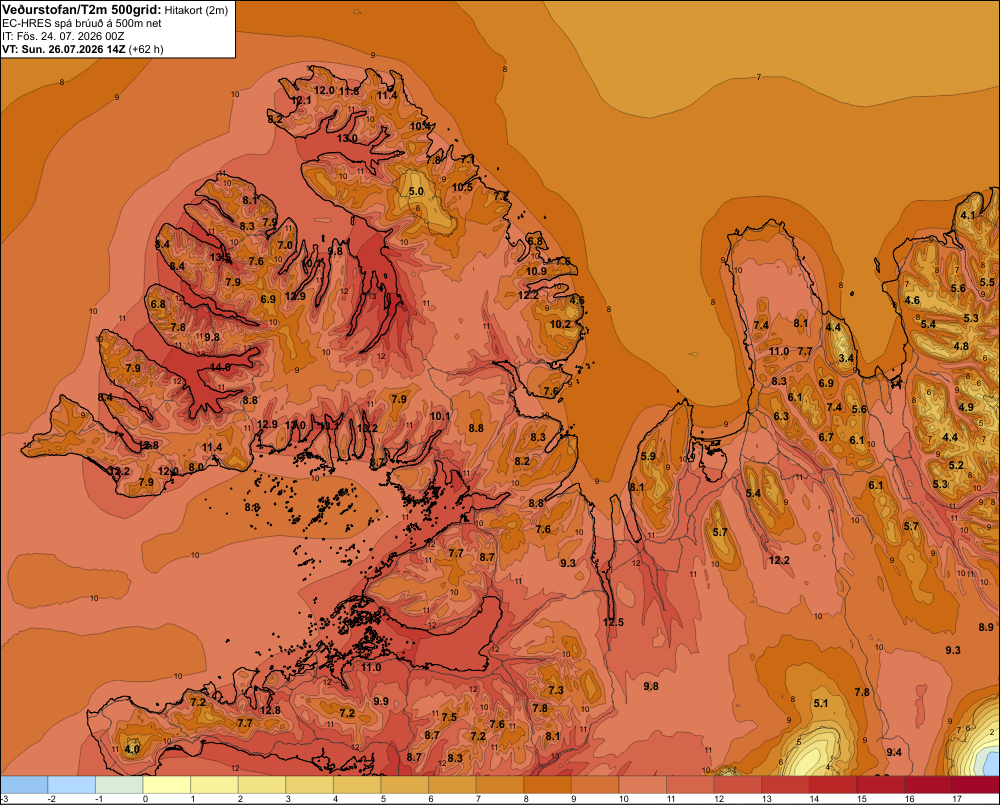Click the '5.0' temperature value
1000x805 pixels.
tap(416, 191)
